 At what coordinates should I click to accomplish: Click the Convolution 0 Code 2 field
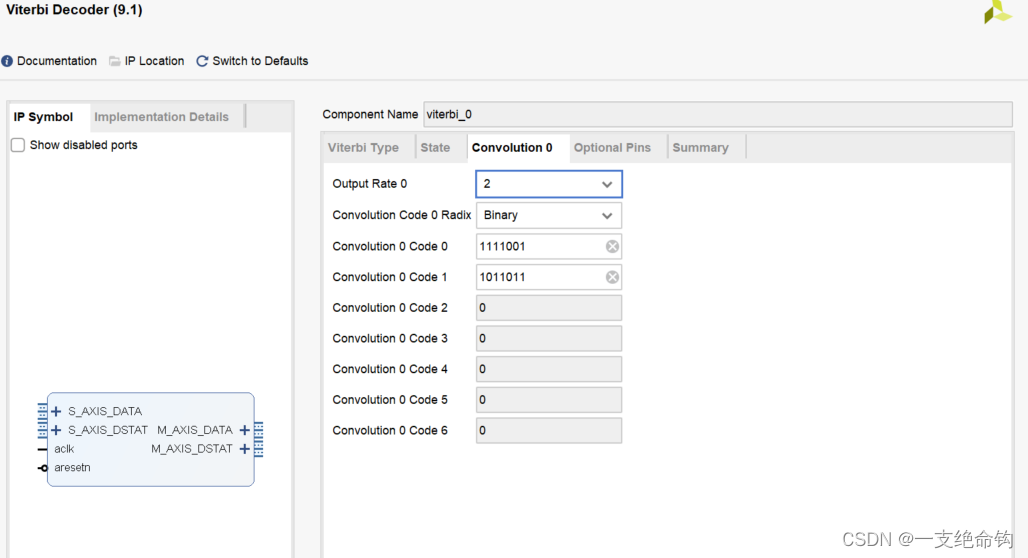tap(549, 308)
